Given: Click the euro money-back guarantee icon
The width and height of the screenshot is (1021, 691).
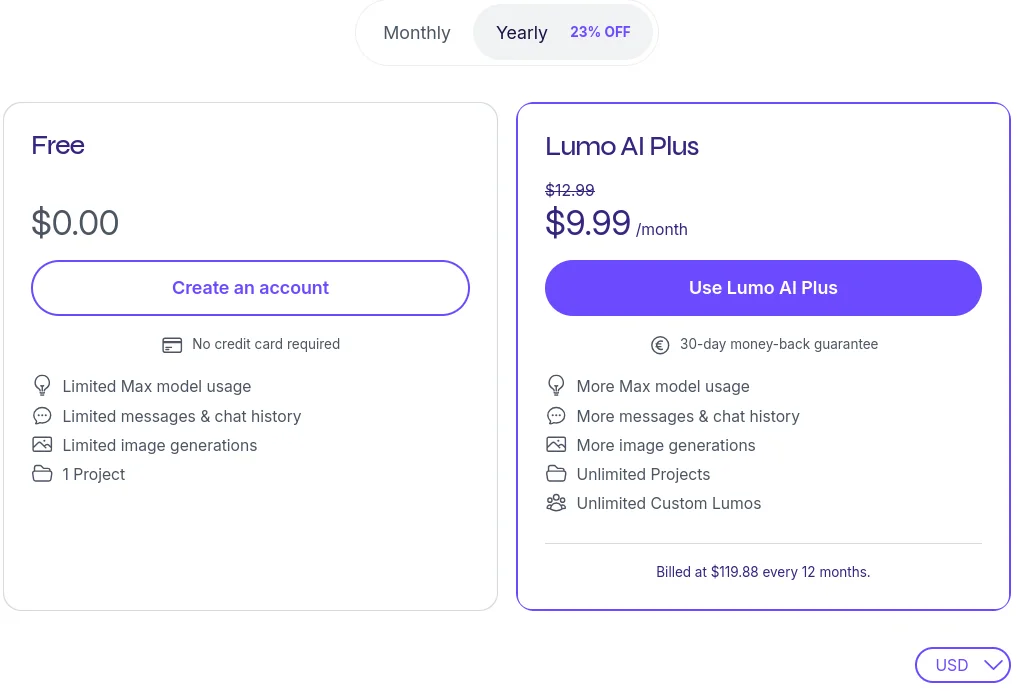Looking at the screenshot, I should [660, 345].
